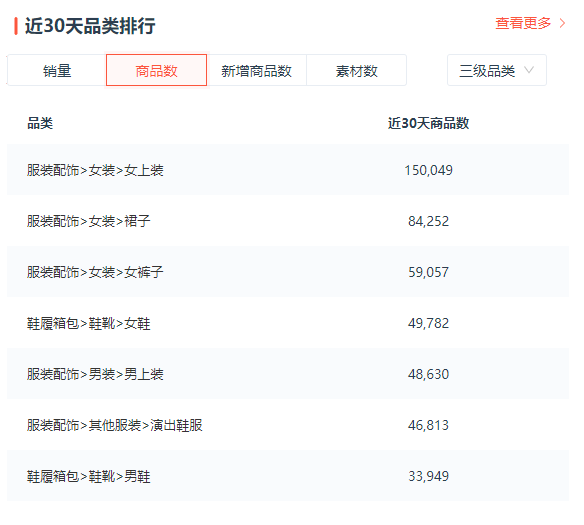Select the 女上装 category row
584x525 pixels.
coord(288,170)
